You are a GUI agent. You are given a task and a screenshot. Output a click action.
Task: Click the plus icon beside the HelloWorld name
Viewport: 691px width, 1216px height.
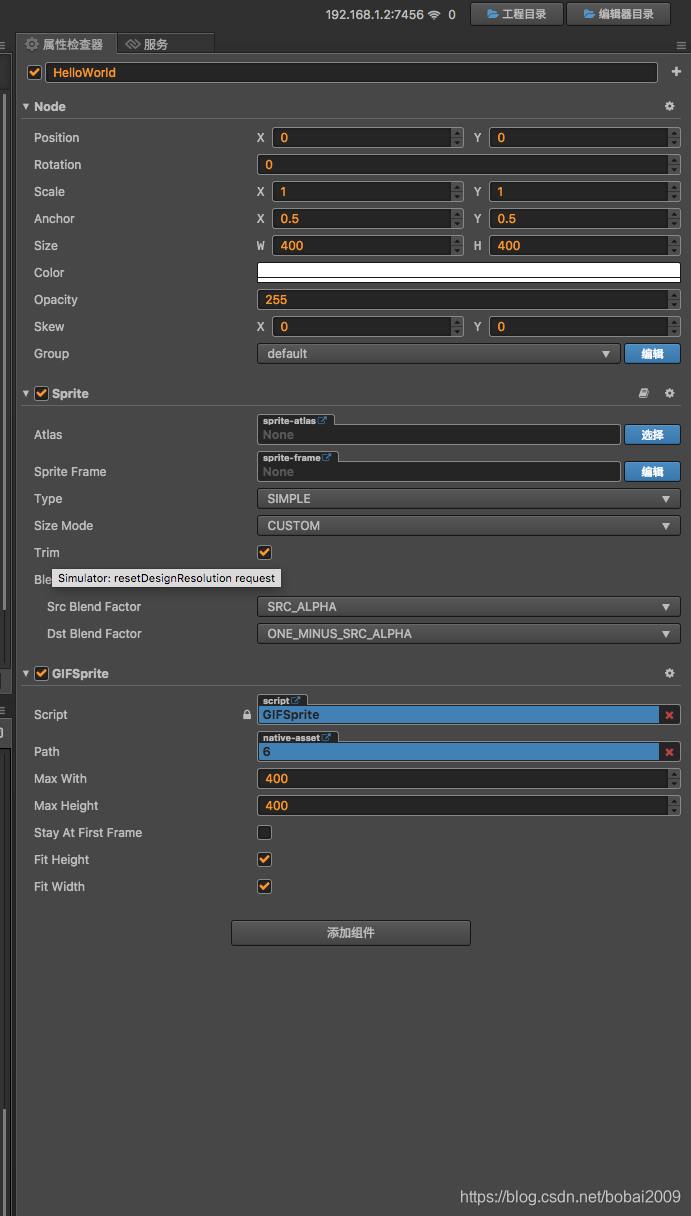(x=676, y=72)
